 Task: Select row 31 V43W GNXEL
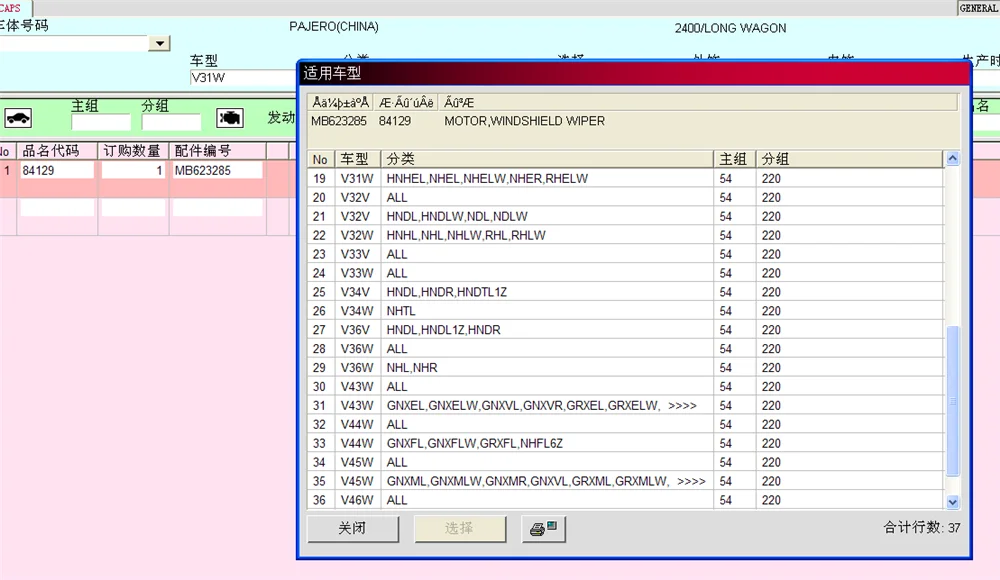tap(625, 406)
